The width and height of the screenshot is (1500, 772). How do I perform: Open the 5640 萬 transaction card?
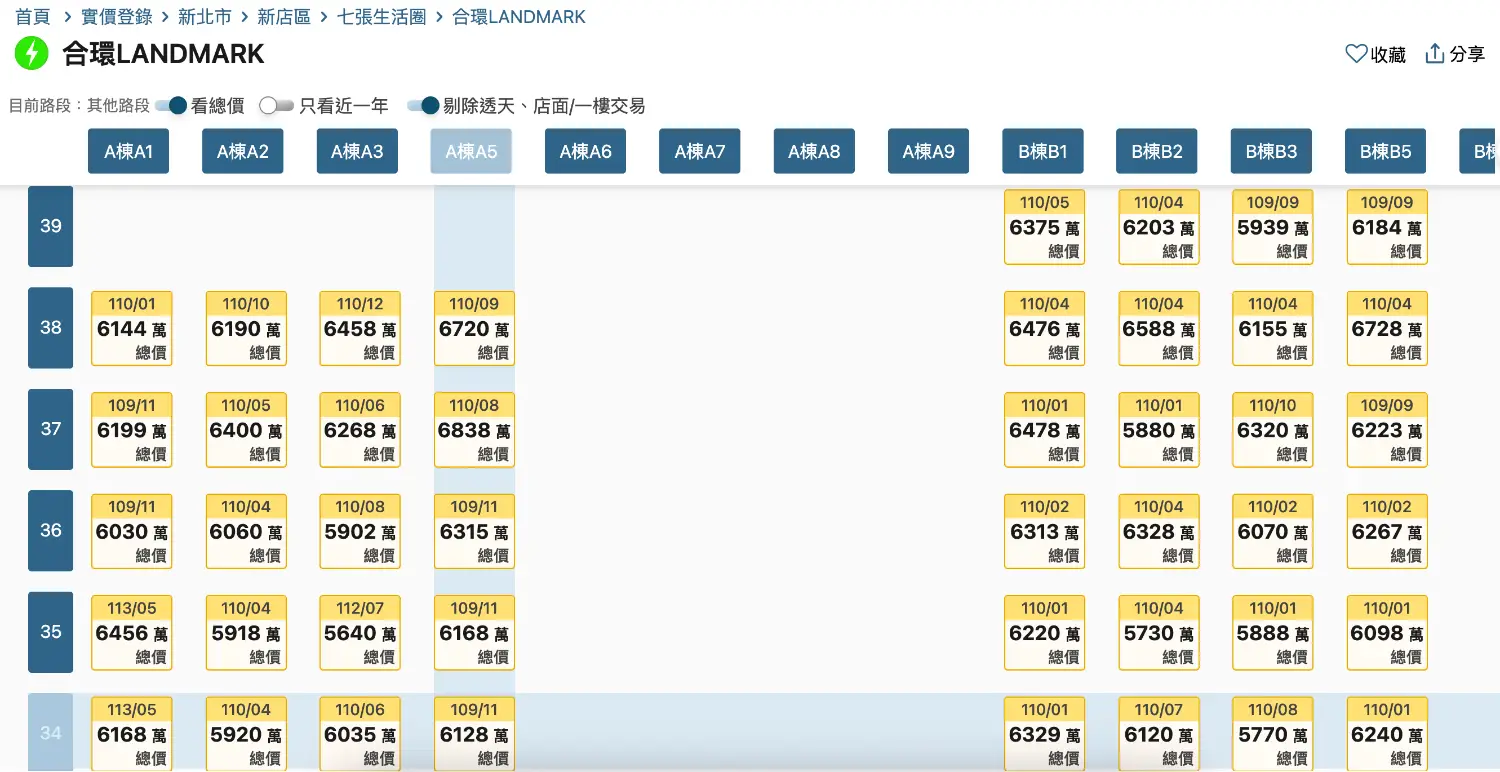coord(360,633)
